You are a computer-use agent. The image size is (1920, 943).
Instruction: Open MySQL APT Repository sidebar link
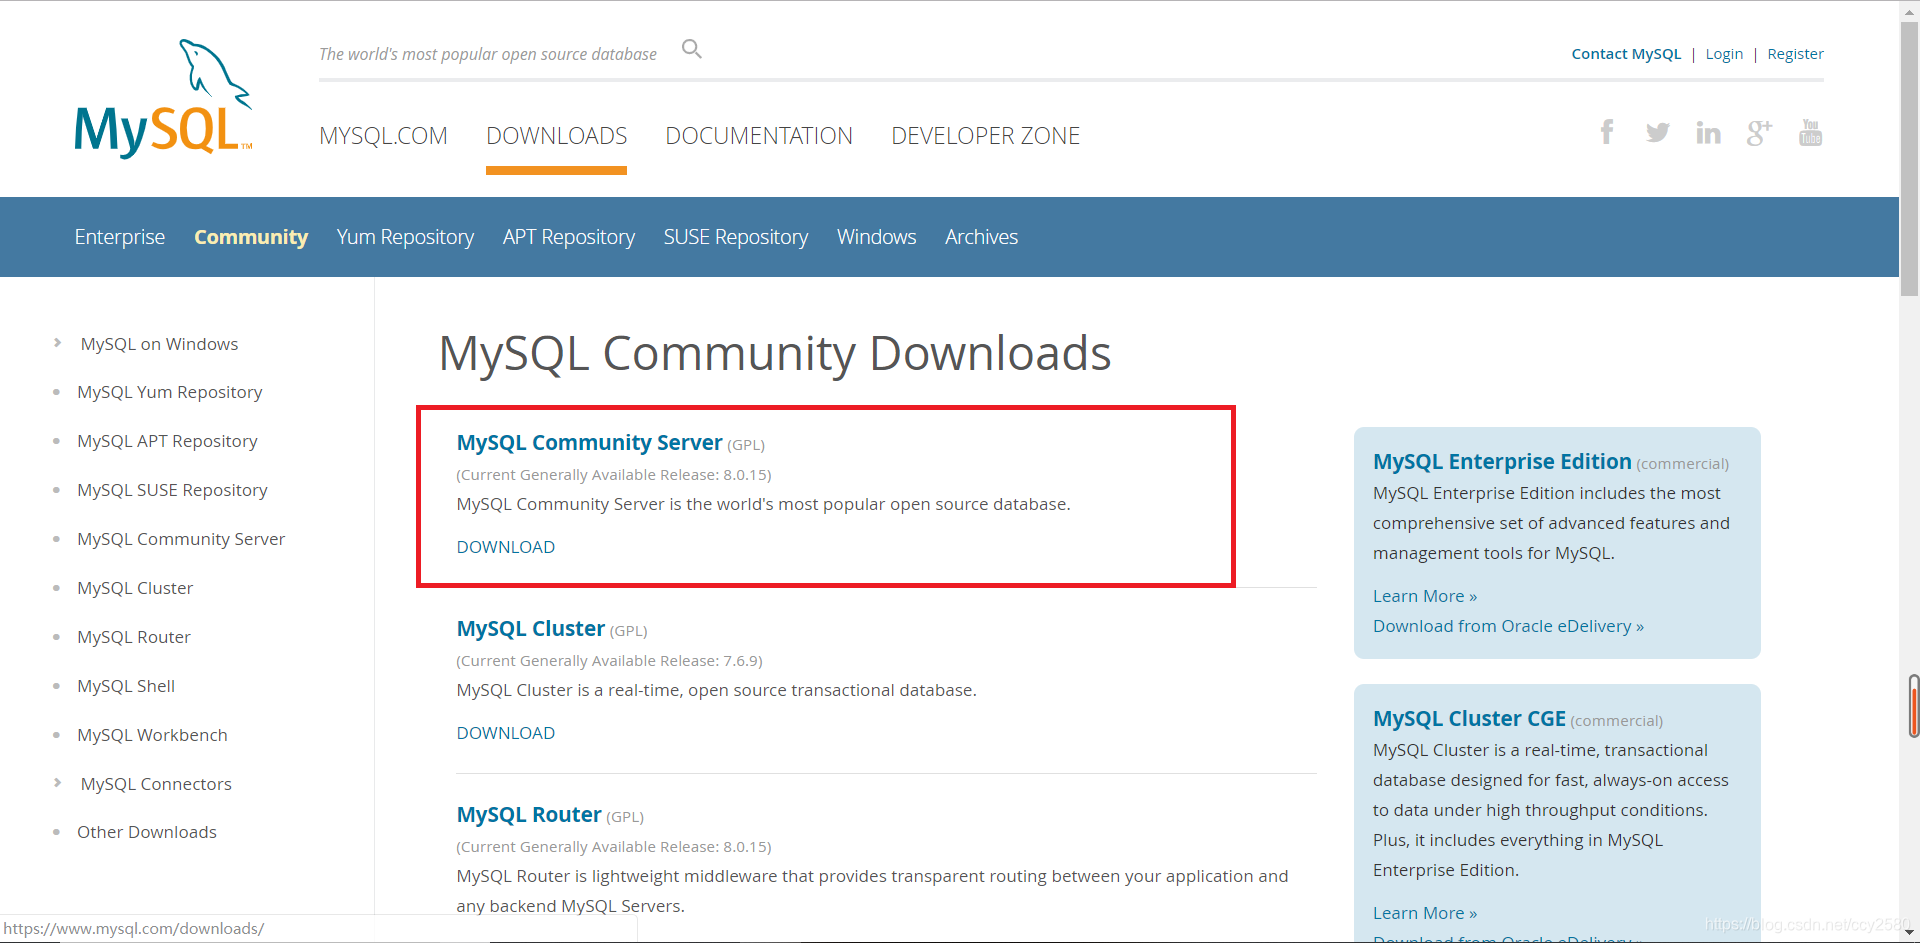[167, 441]
